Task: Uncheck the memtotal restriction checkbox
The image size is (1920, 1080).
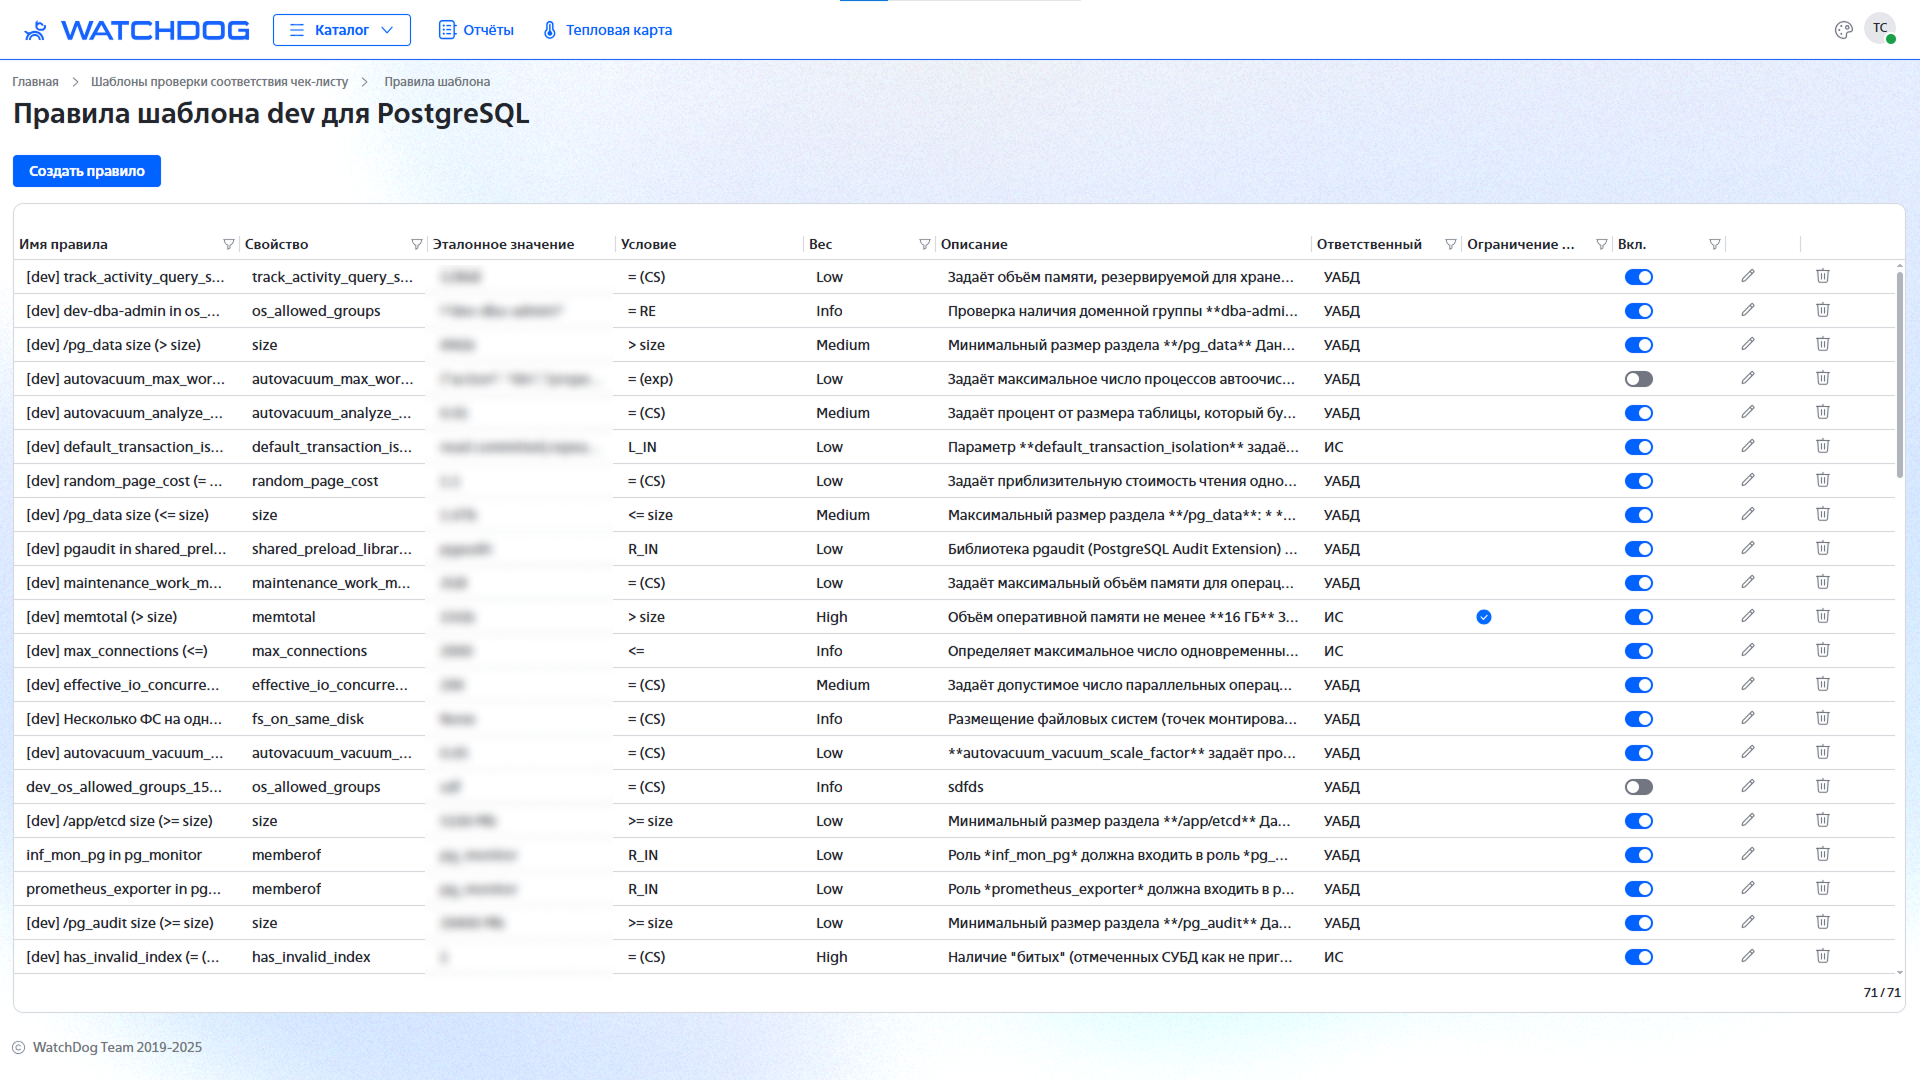Action: 1483,617
